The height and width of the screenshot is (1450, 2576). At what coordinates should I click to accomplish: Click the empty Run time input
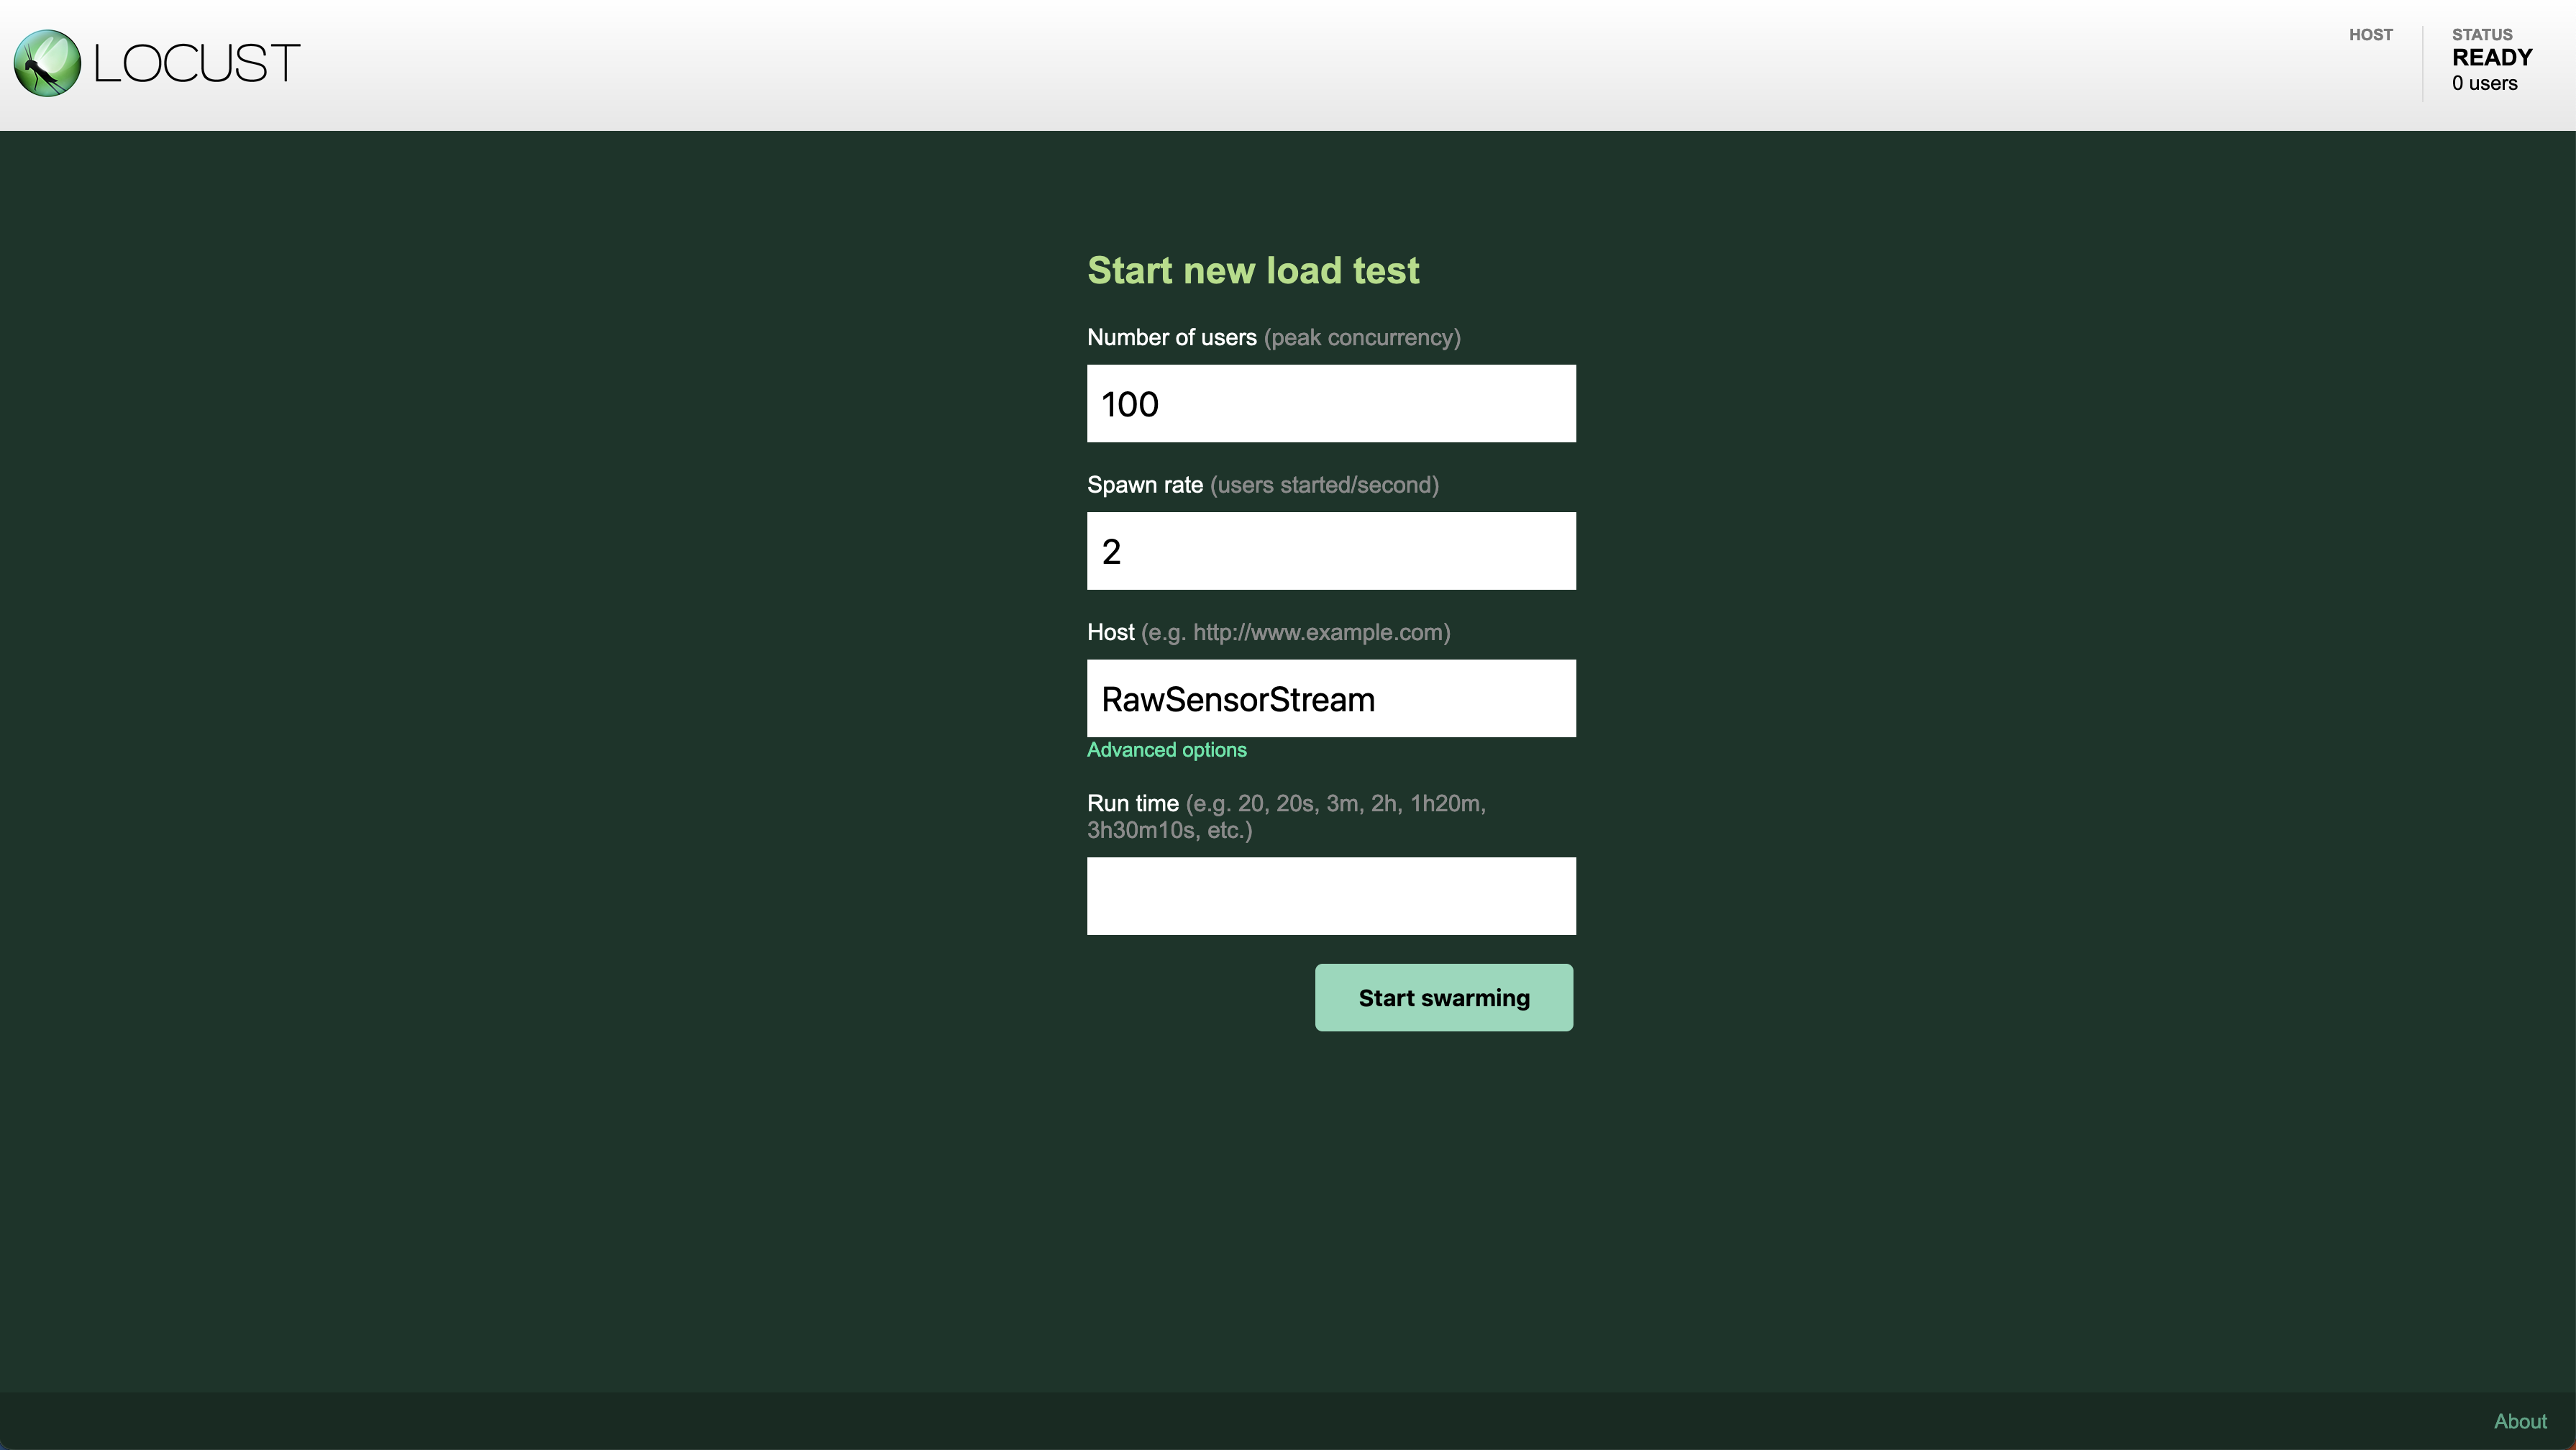tap(1330, 896)
